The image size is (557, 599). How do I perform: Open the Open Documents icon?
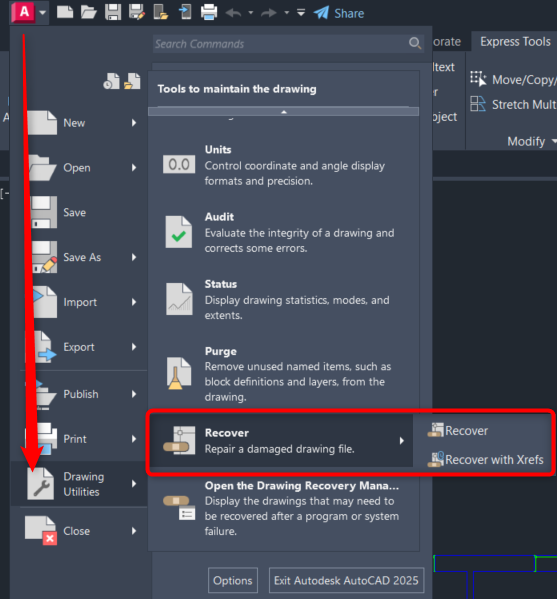click(x=132, y=81)
